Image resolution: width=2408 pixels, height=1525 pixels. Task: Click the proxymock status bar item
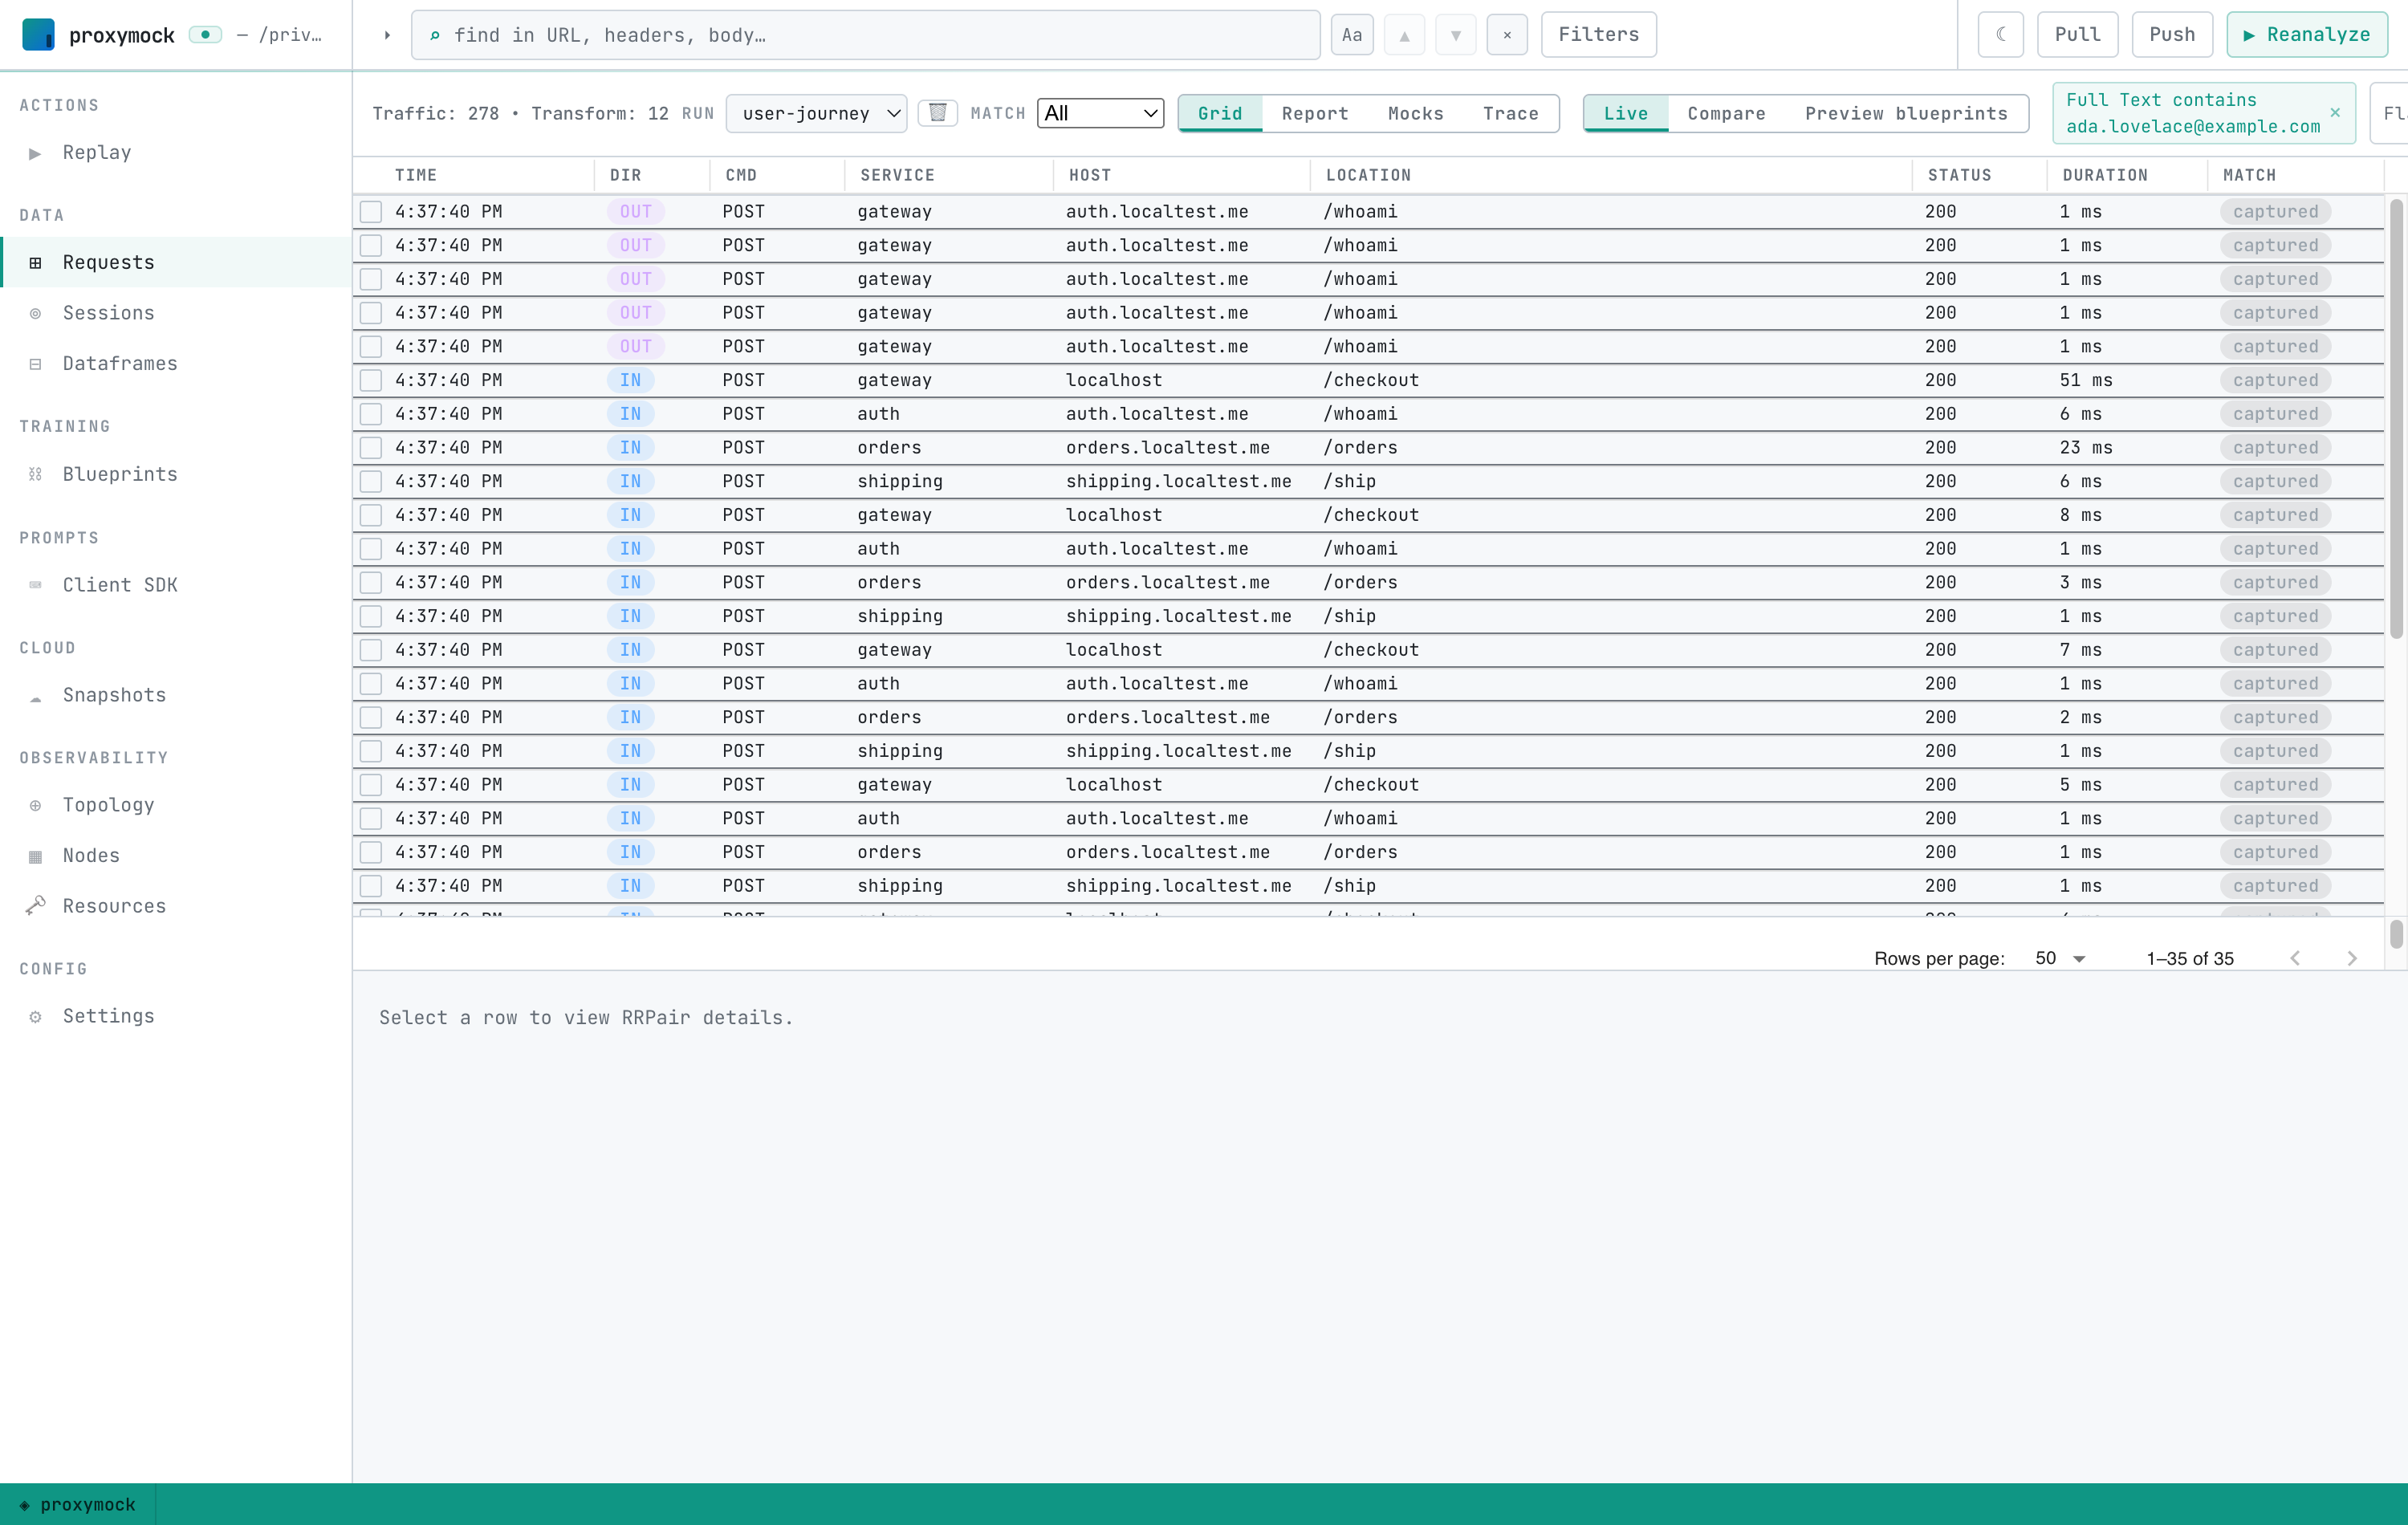78,1504
